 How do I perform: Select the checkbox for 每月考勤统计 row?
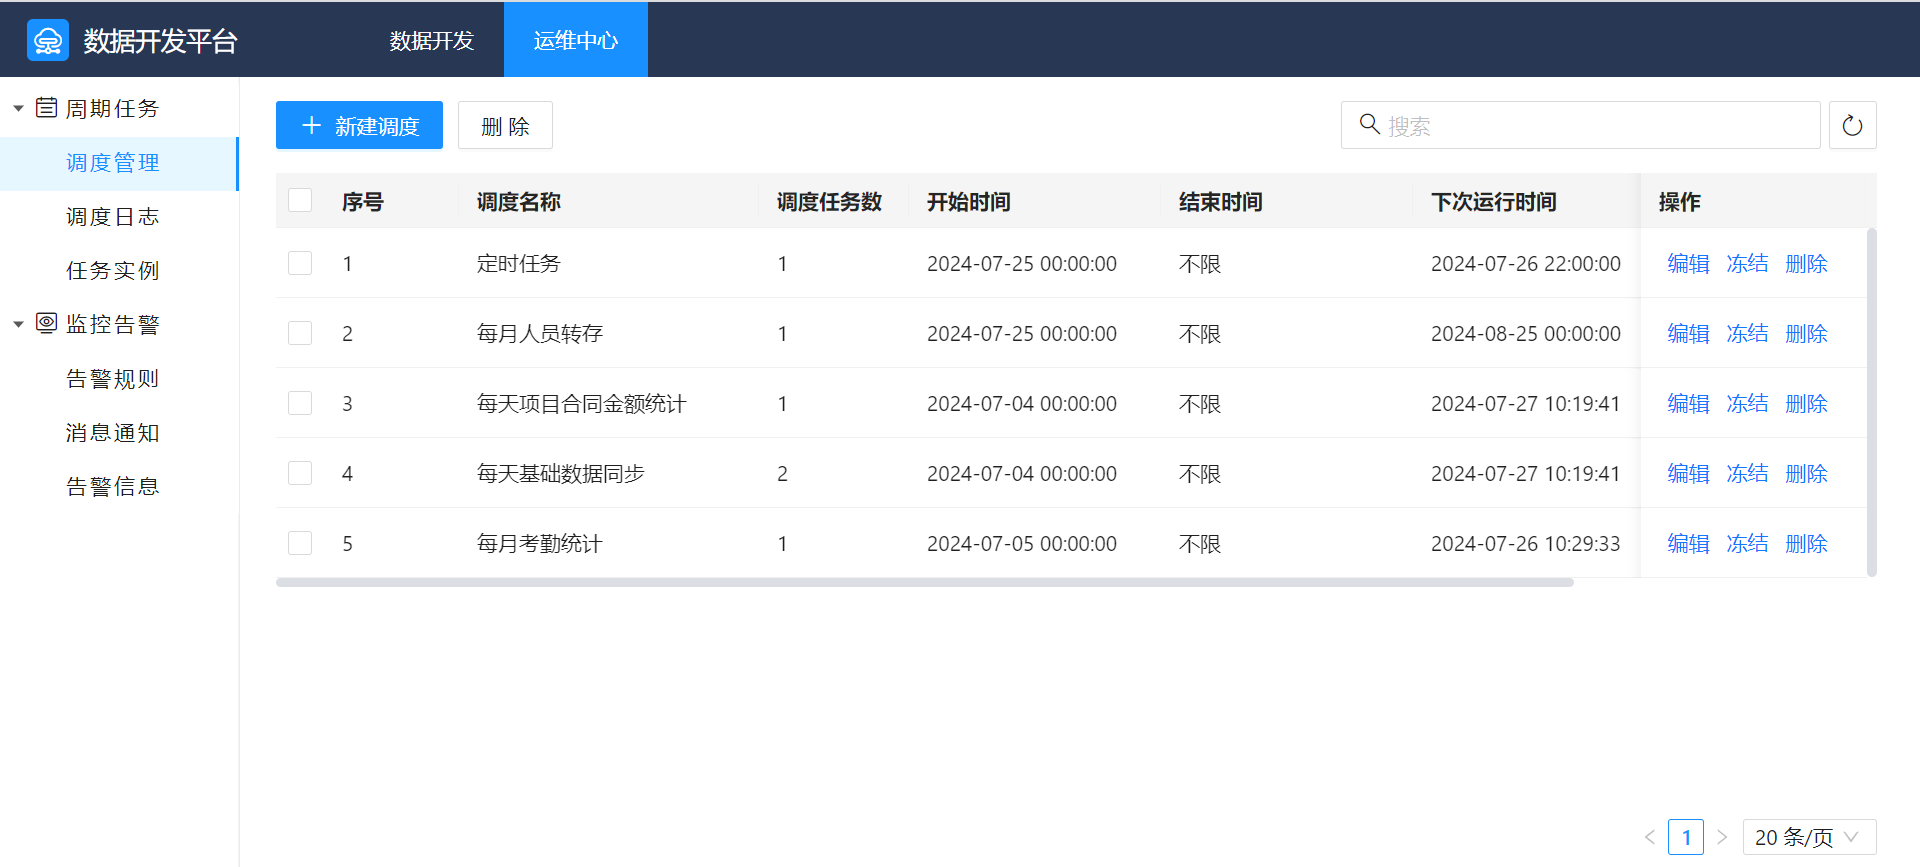coord(300,543)
